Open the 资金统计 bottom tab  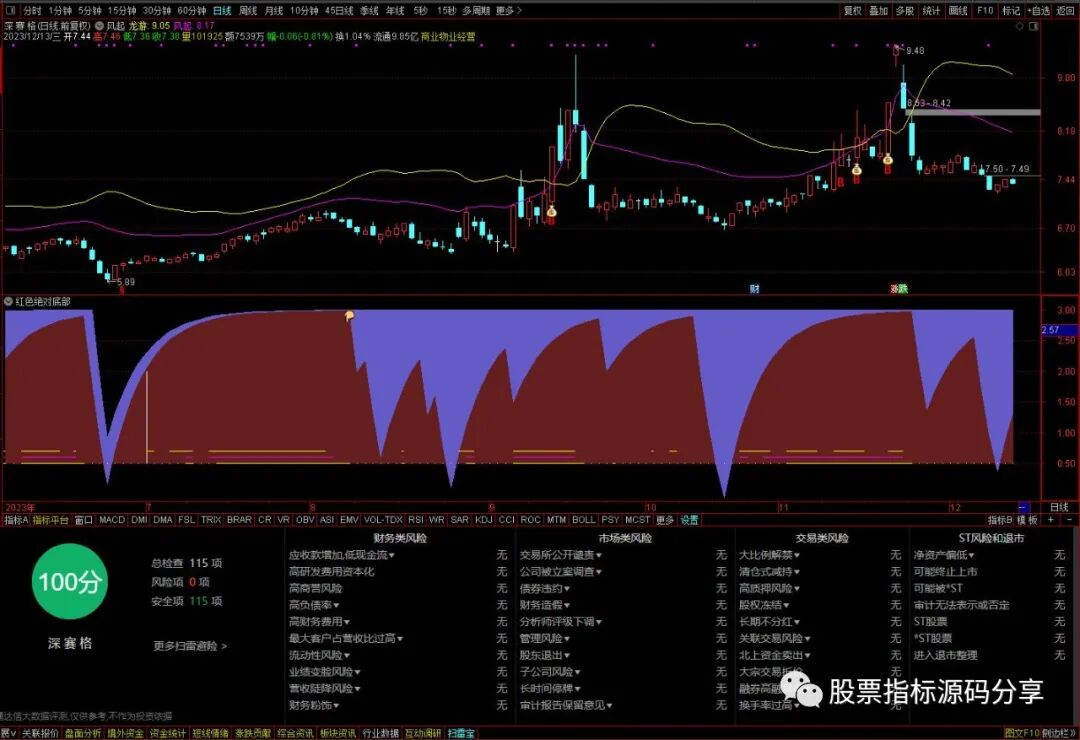(x=167, y=733)
